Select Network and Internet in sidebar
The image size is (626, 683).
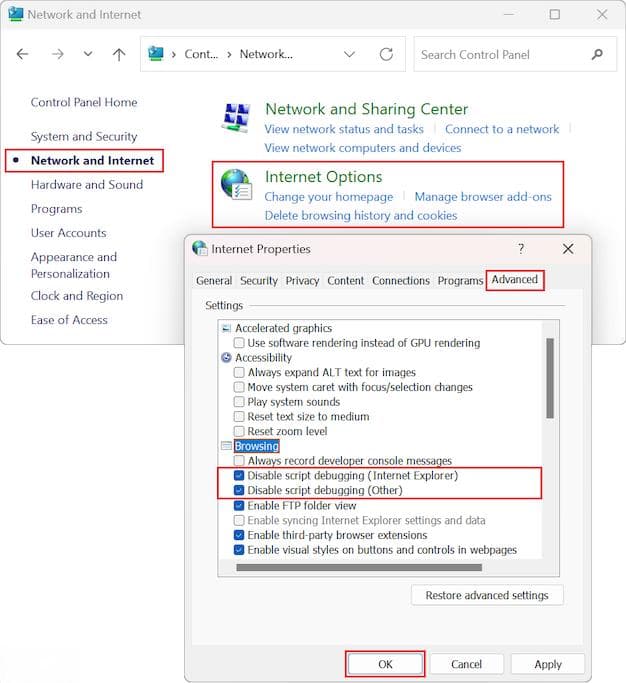click(92, 161)
